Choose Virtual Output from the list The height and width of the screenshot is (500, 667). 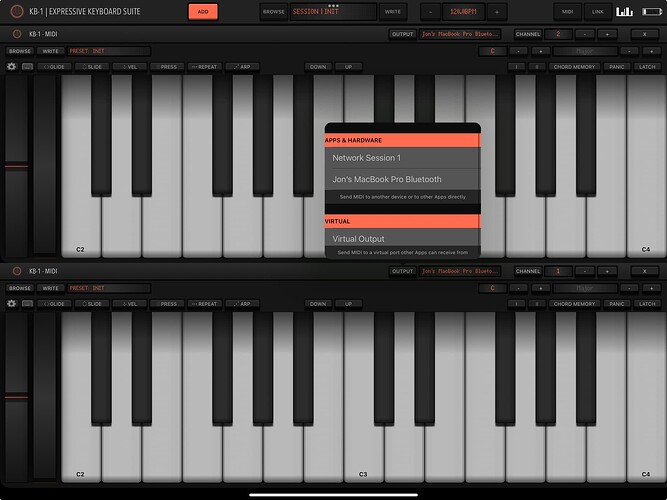pos(402,239)
